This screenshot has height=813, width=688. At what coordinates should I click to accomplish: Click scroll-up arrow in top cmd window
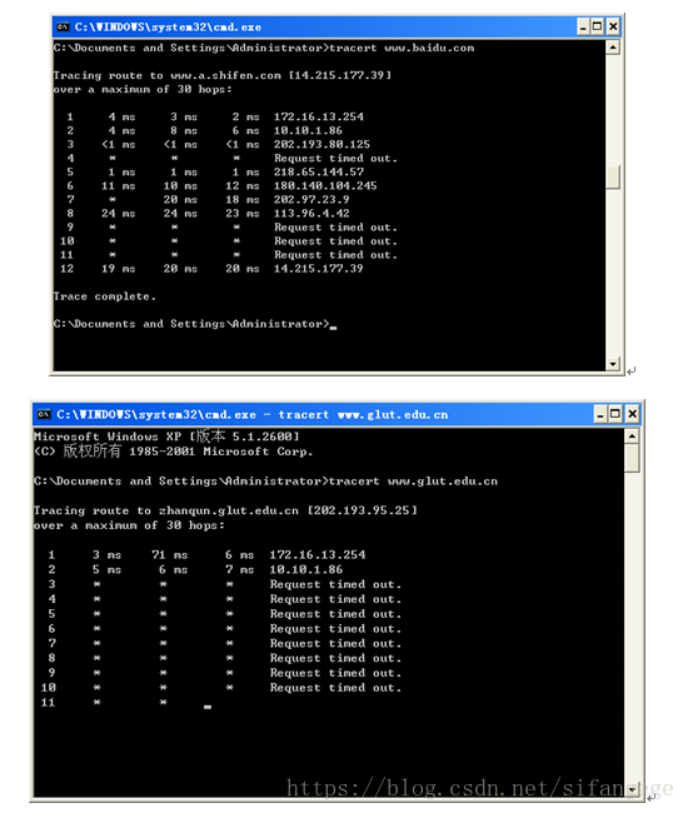613,48
